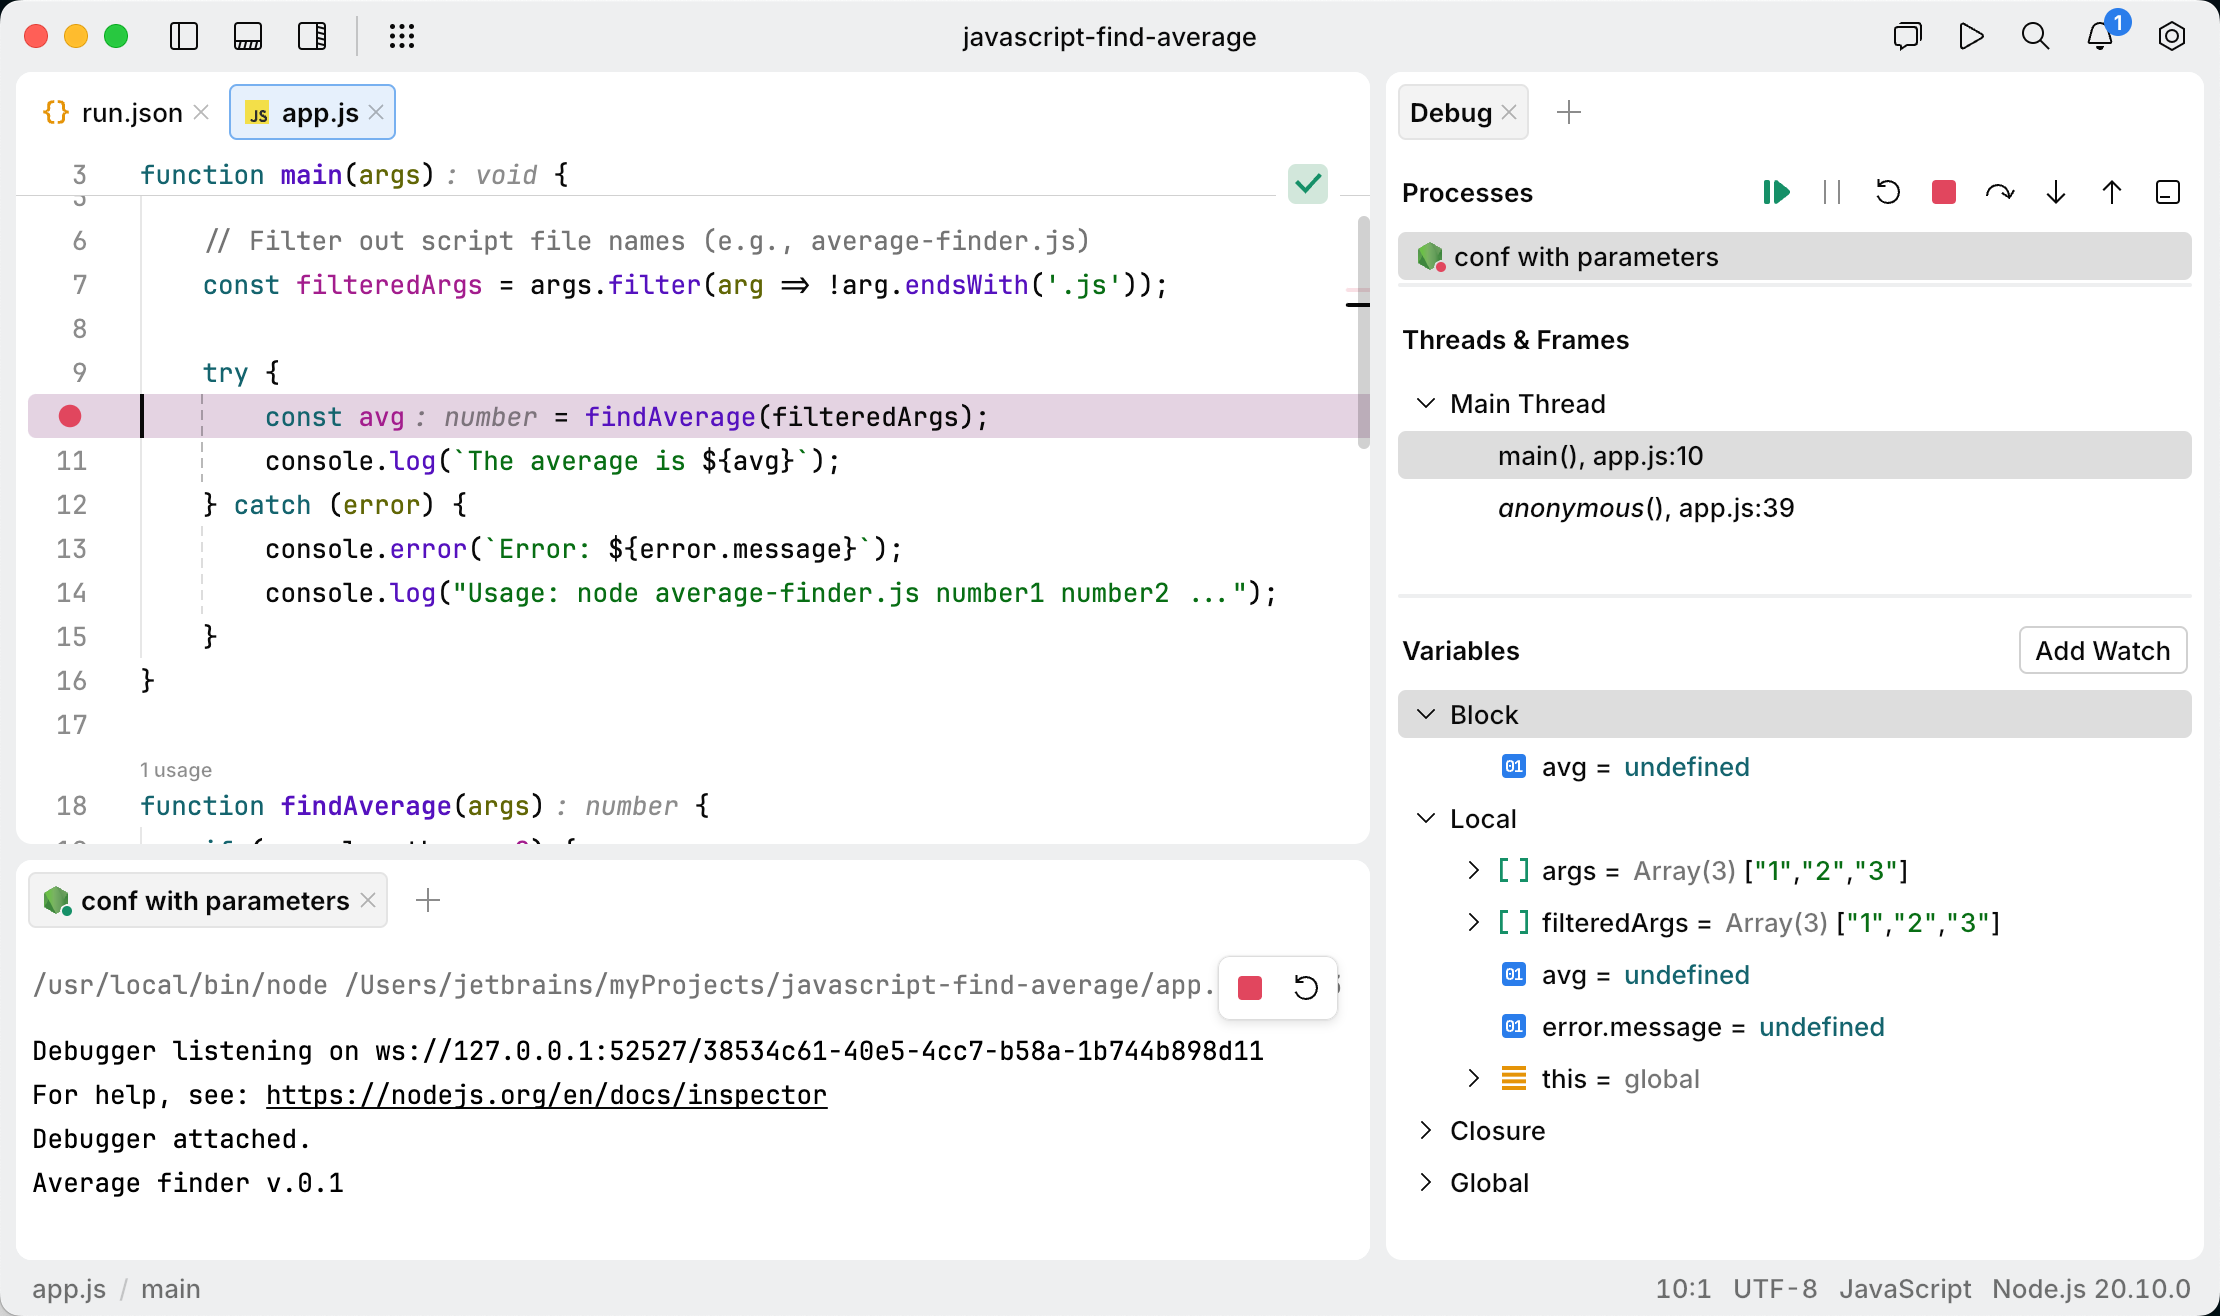Open the settings gear in title bar

pos(2171,36)
